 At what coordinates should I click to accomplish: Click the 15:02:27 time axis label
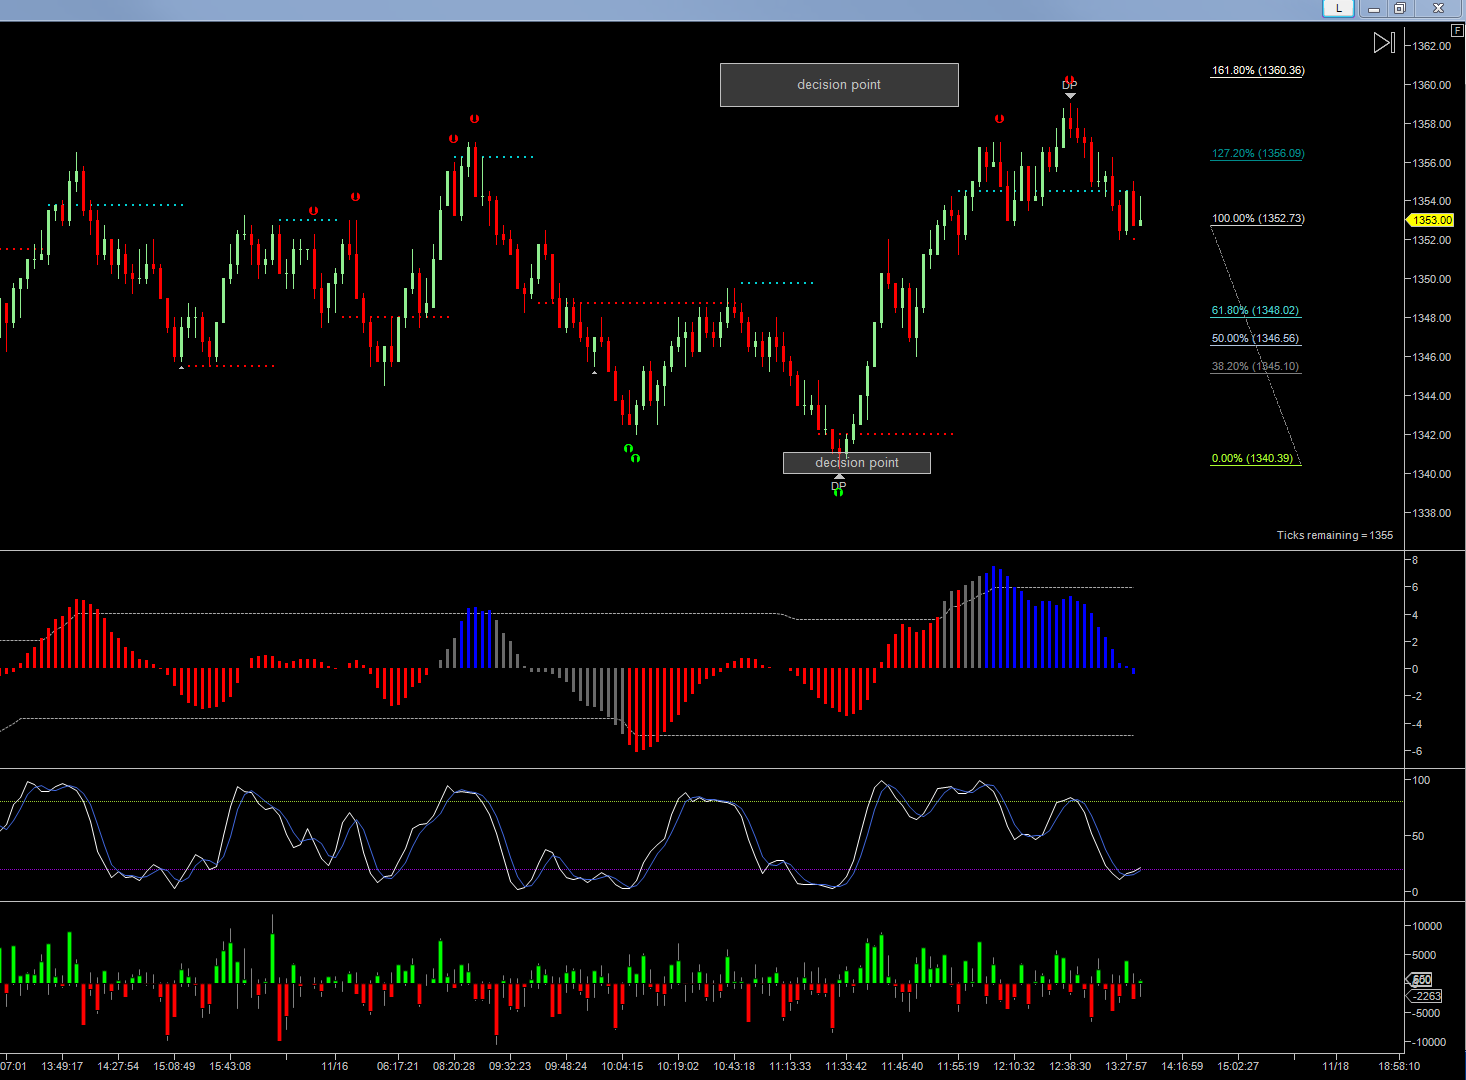coord(1238,1066)
